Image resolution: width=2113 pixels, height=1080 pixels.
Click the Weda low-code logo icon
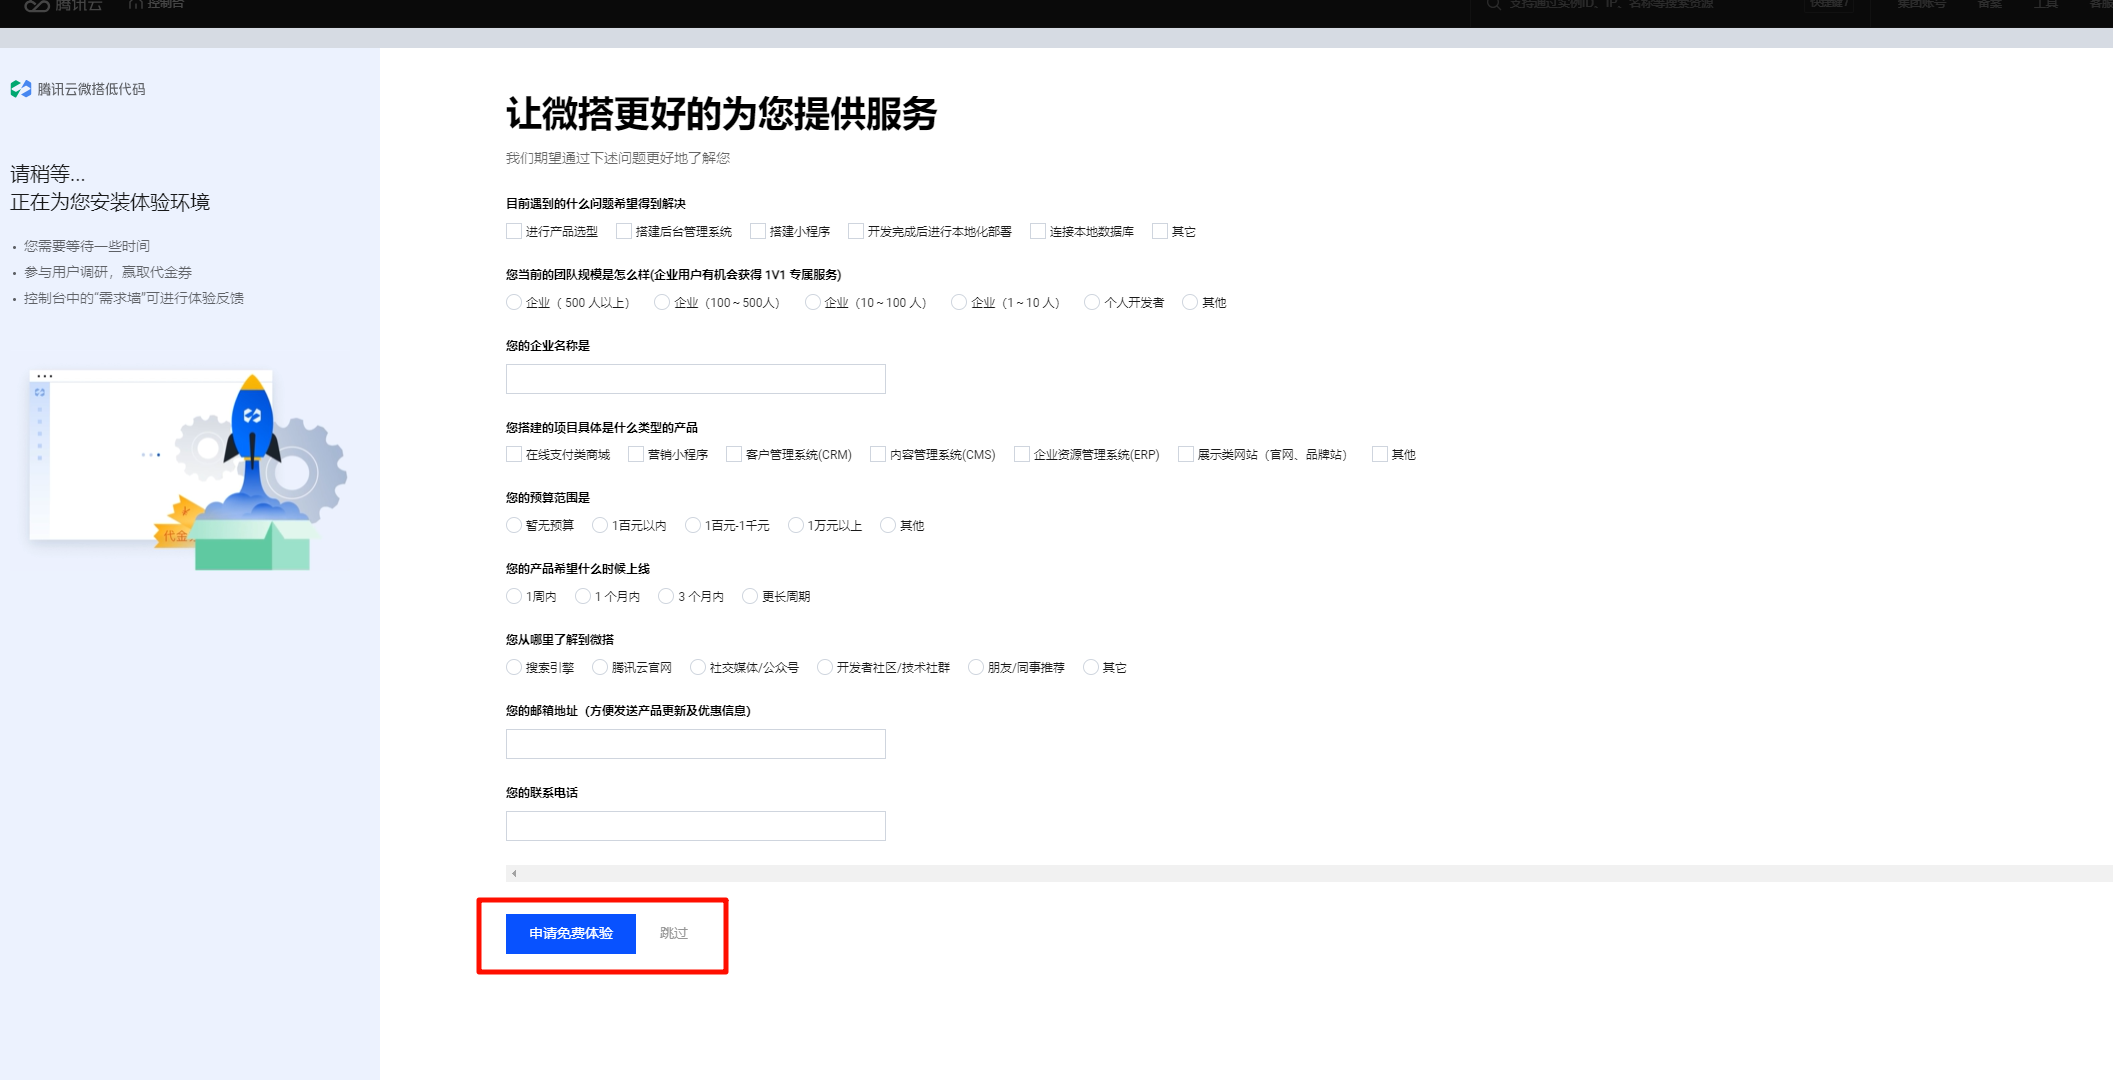point(21,89)
